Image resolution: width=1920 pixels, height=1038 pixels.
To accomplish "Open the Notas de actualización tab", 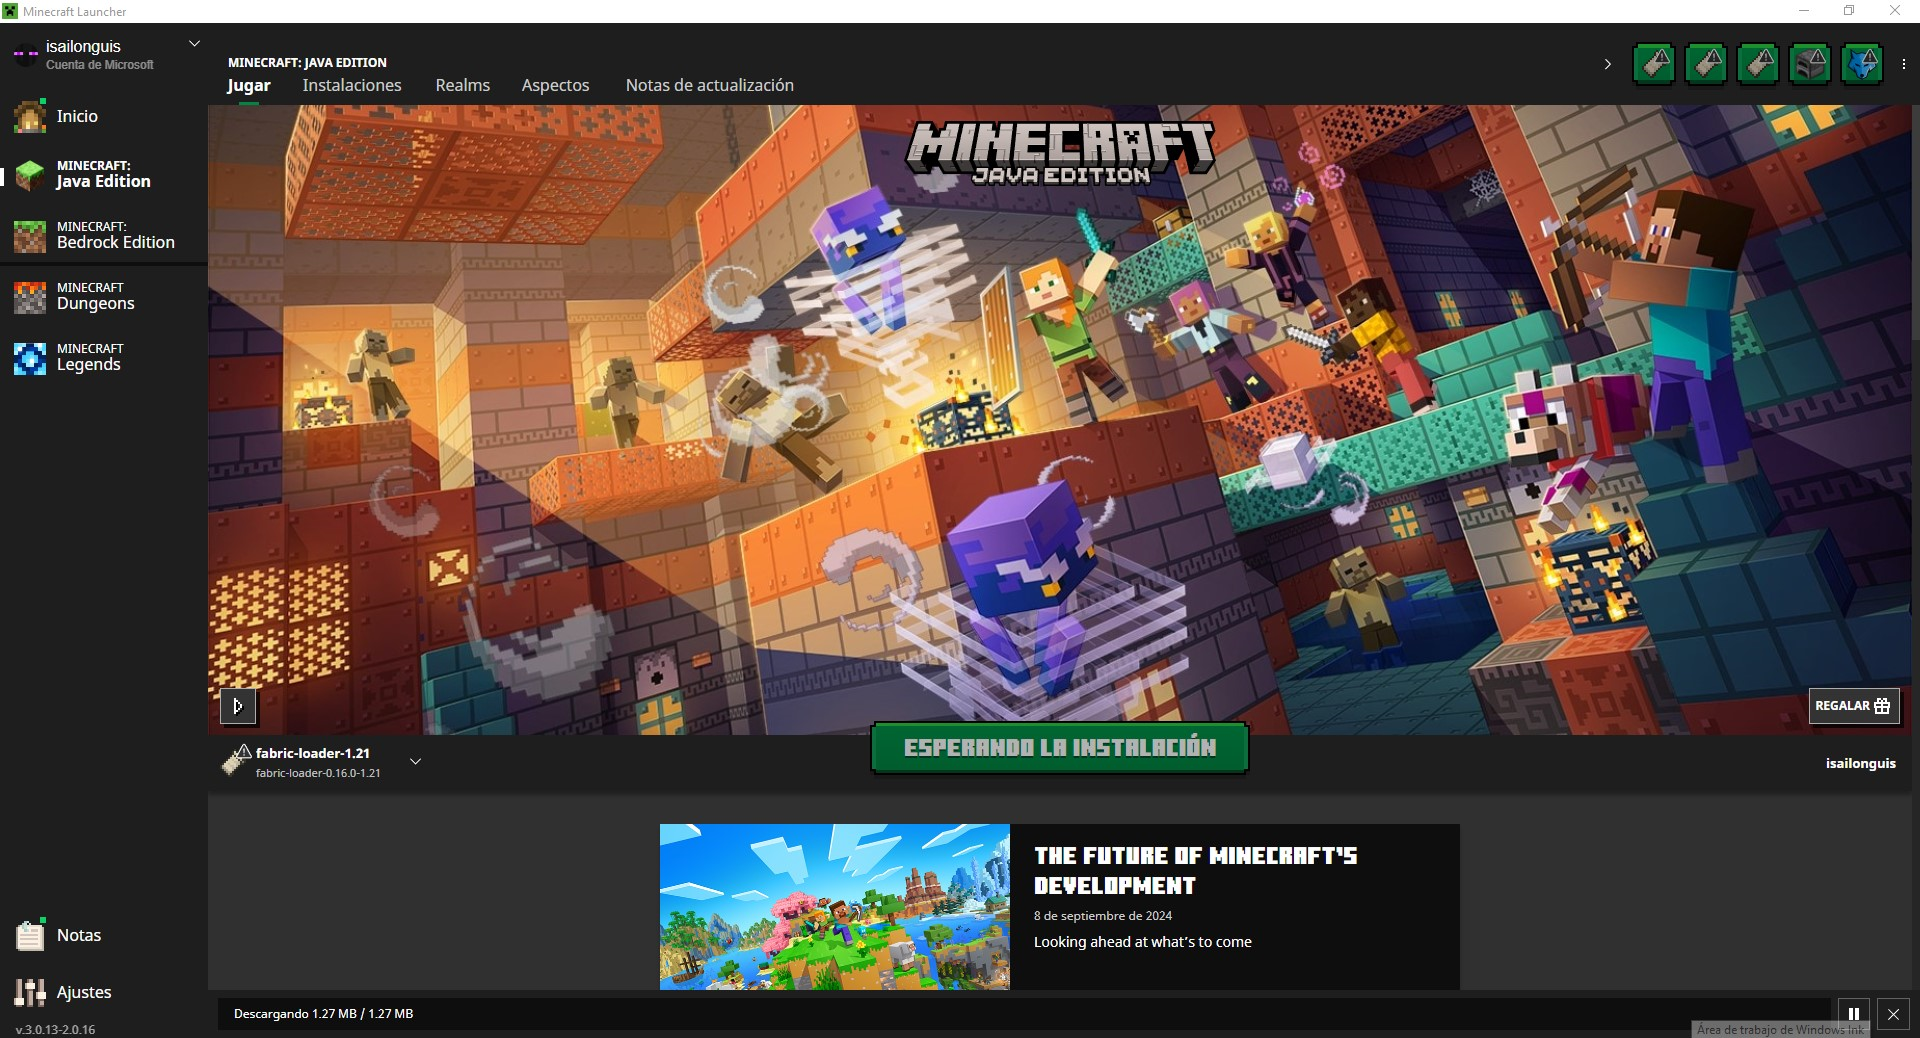I will (x=710, y=86).
